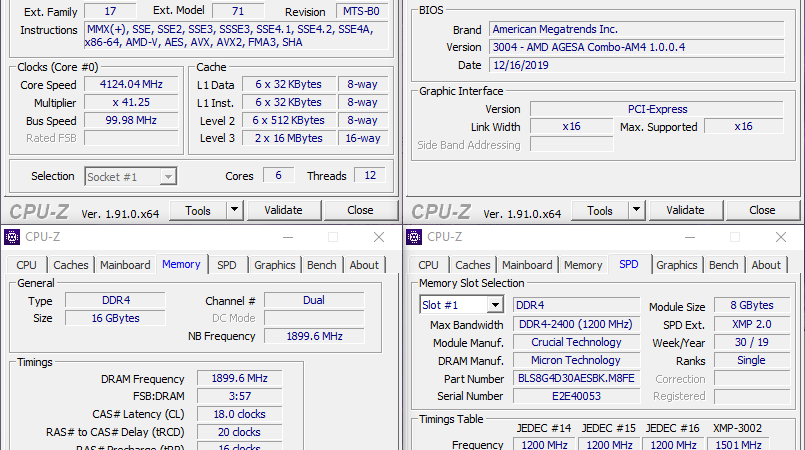Screen dimensions: 805x450
Task: Click the Module Size 8 GBytes value
Action: point(752,305)
